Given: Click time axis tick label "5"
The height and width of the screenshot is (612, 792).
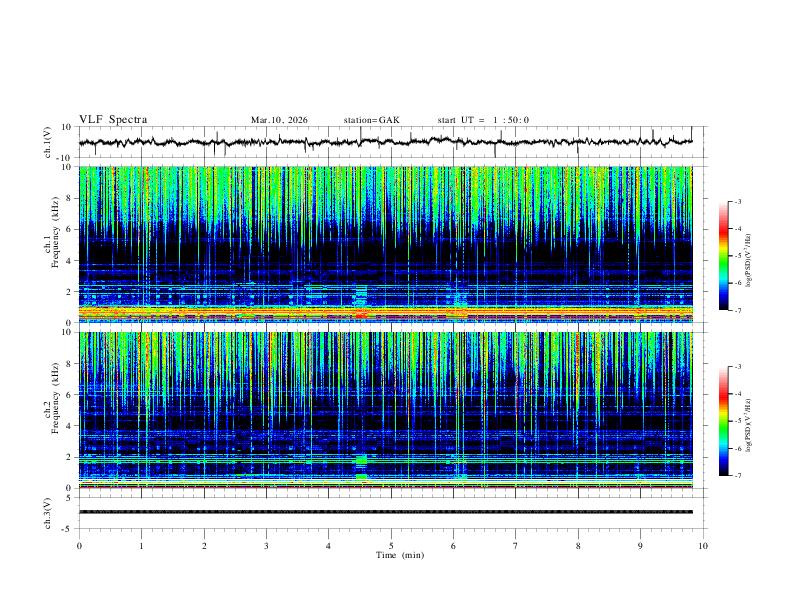Looking at the screenshot, I should 391,546.
